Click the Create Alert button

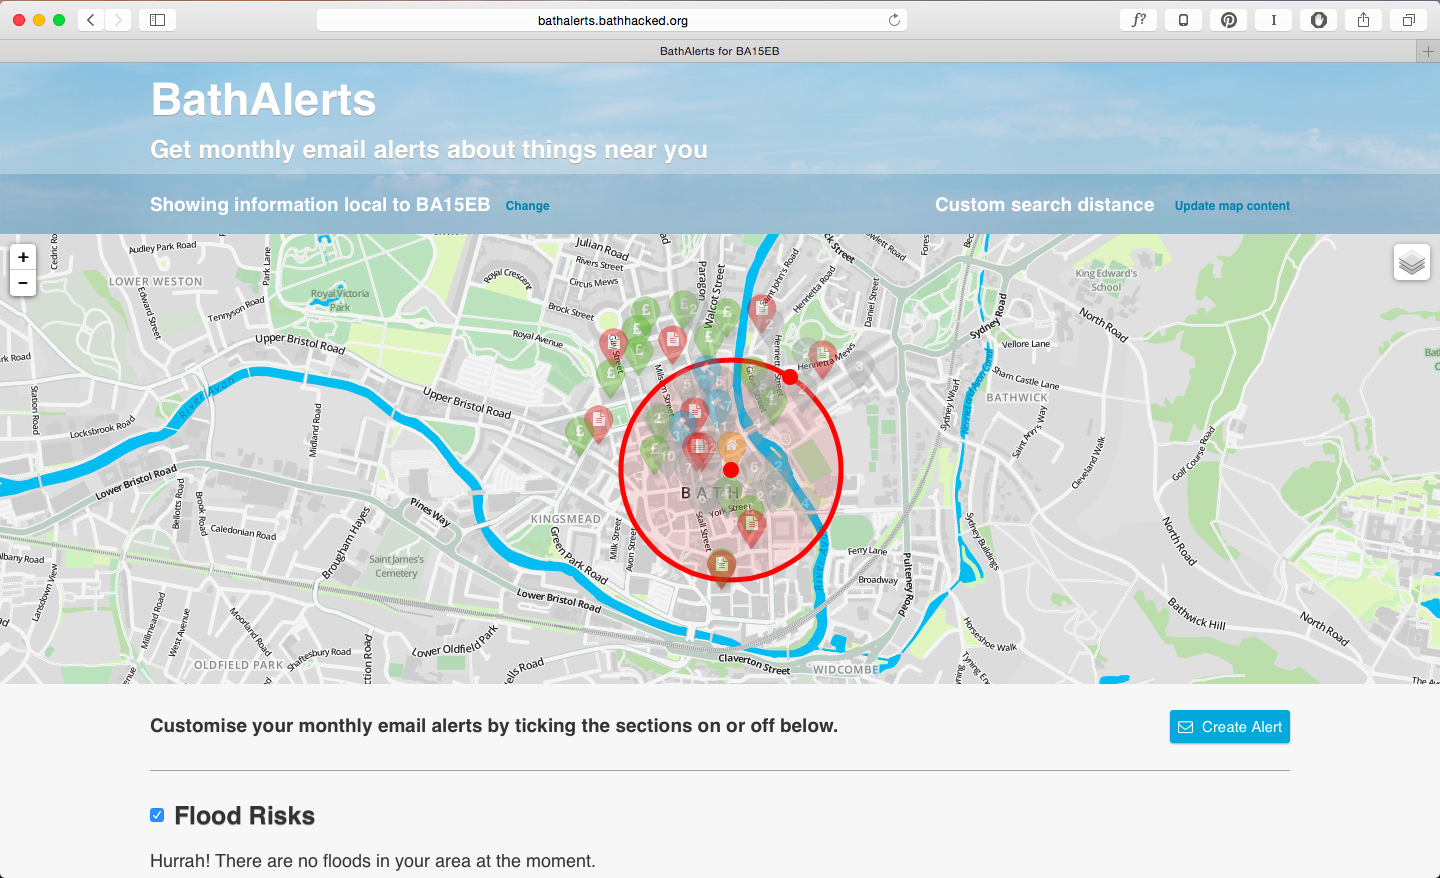point(1229,727)
